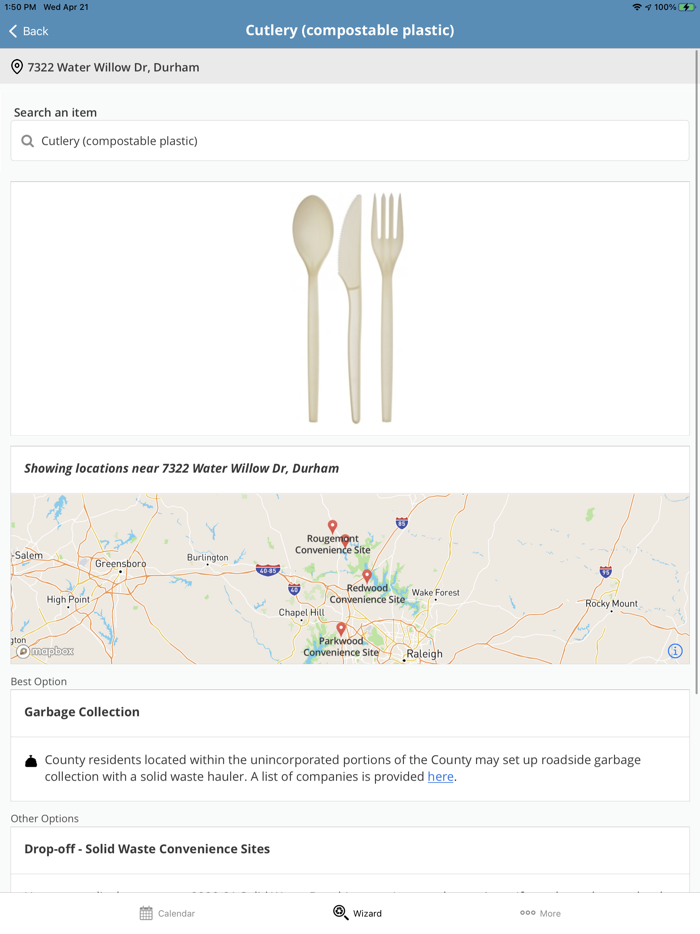The width and height of the screenshot is (700, 934).
Task: Tap the search magnifier icon
Action: (x=28, y=141)
